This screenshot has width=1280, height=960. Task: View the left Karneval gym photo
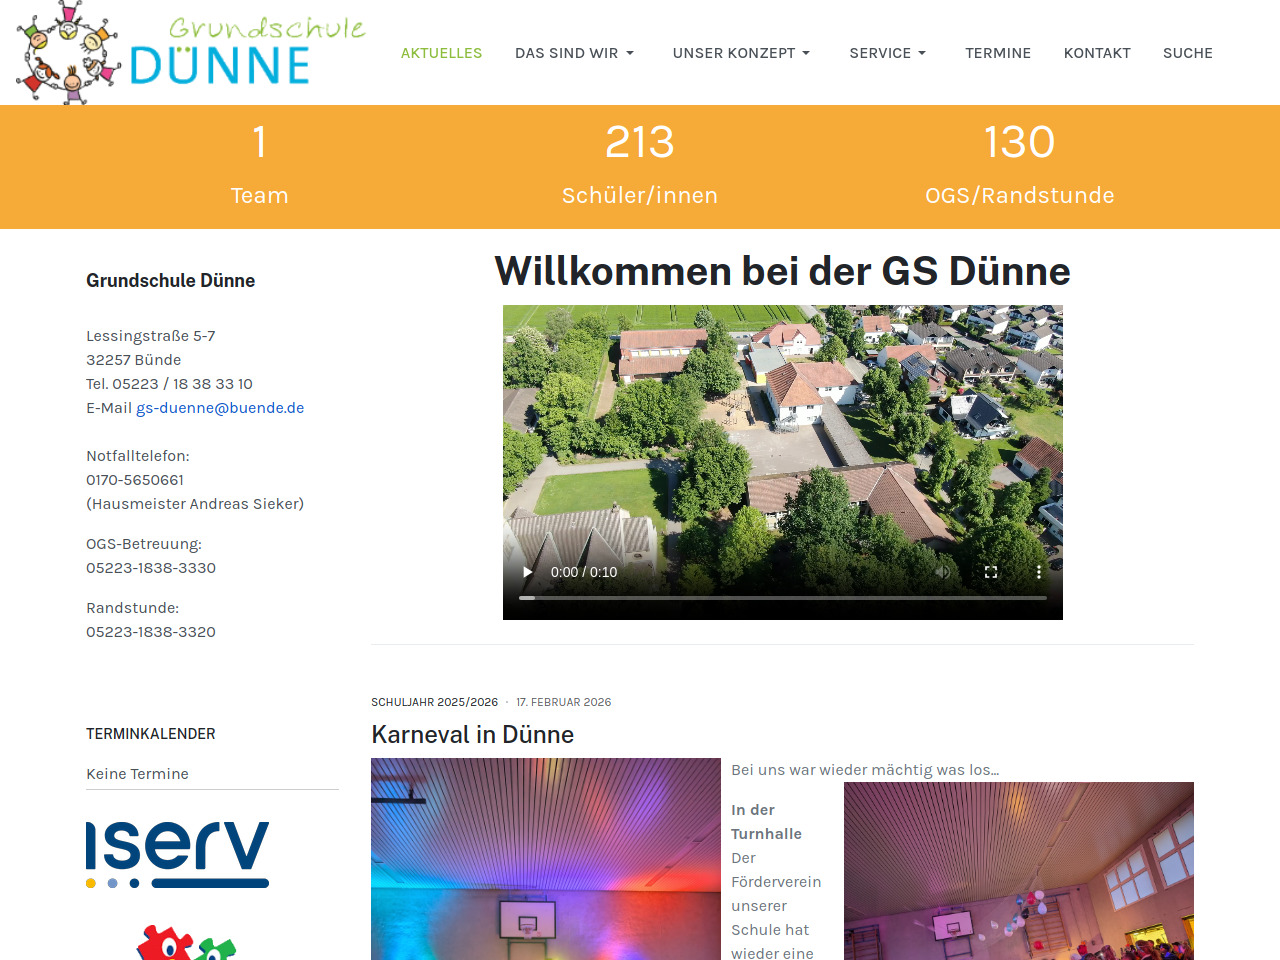[545, 860]
